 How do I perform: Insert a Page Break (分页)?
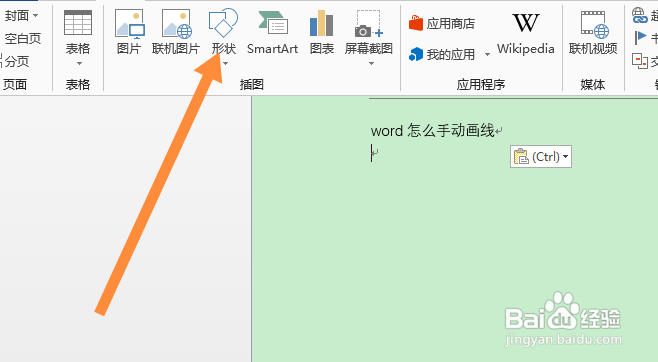(16, 61)
